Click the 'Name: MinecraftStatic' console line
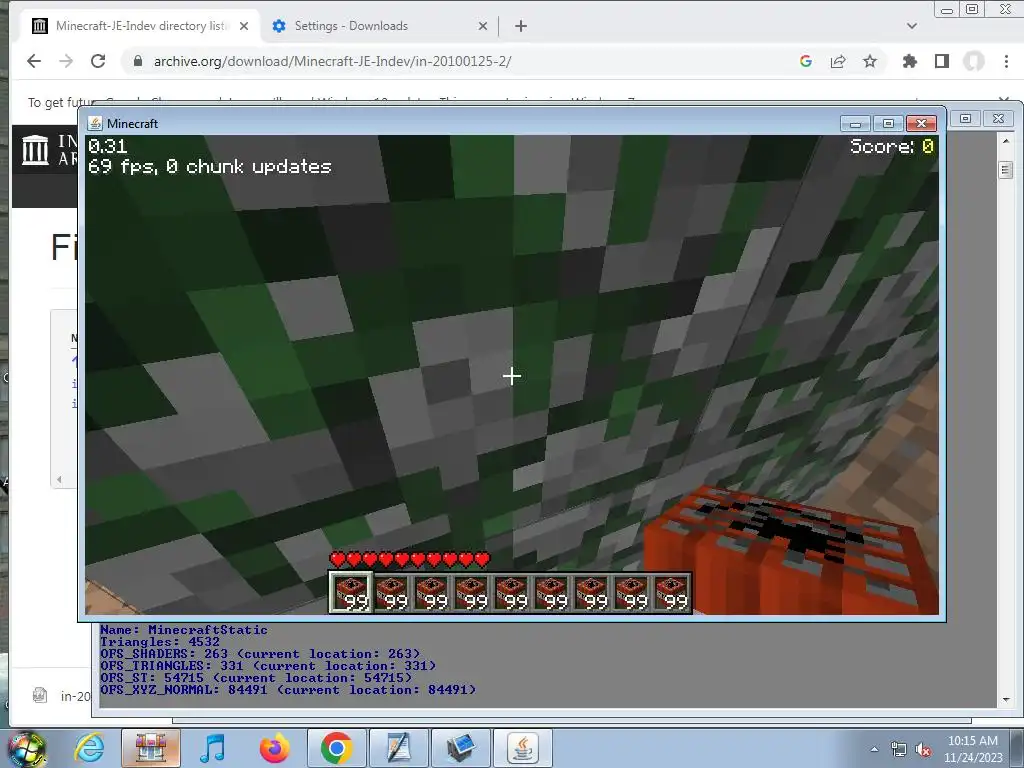This screenshot has width=1024, height=768. pyautogui.click(x=184, y=630)
